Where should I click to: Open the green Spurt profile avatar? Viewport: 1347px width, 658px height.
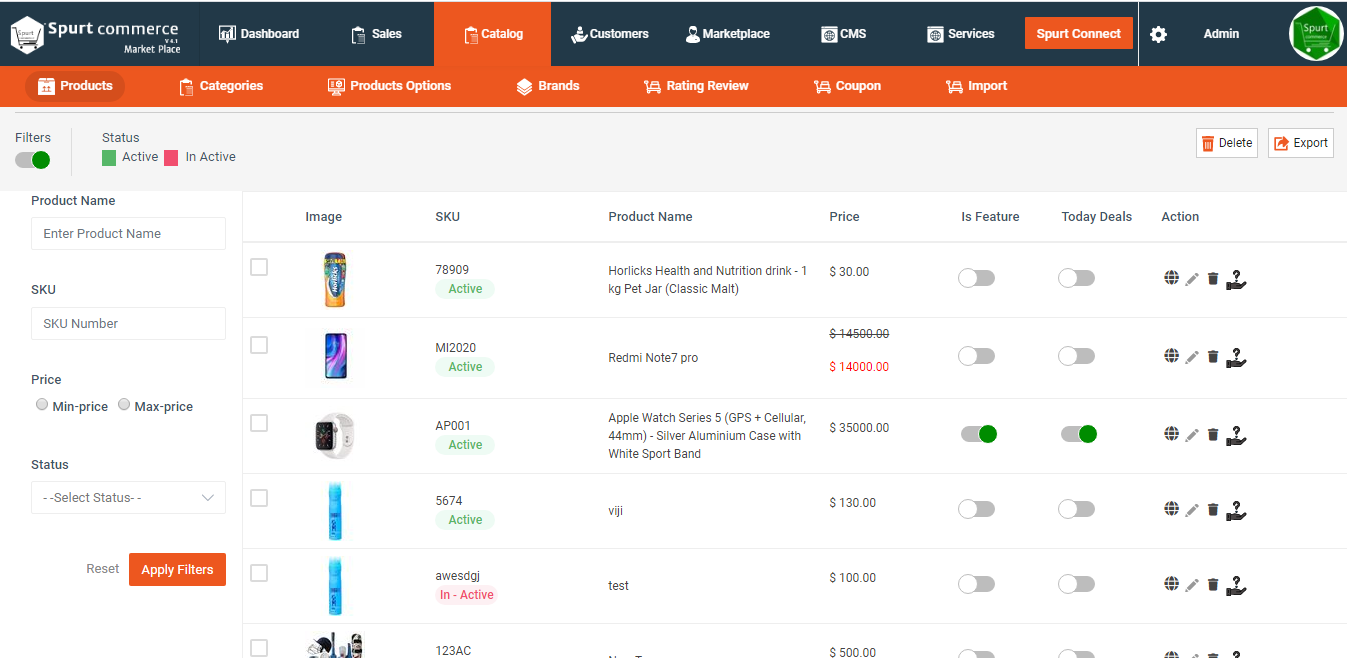click(x=1316, y=34)
